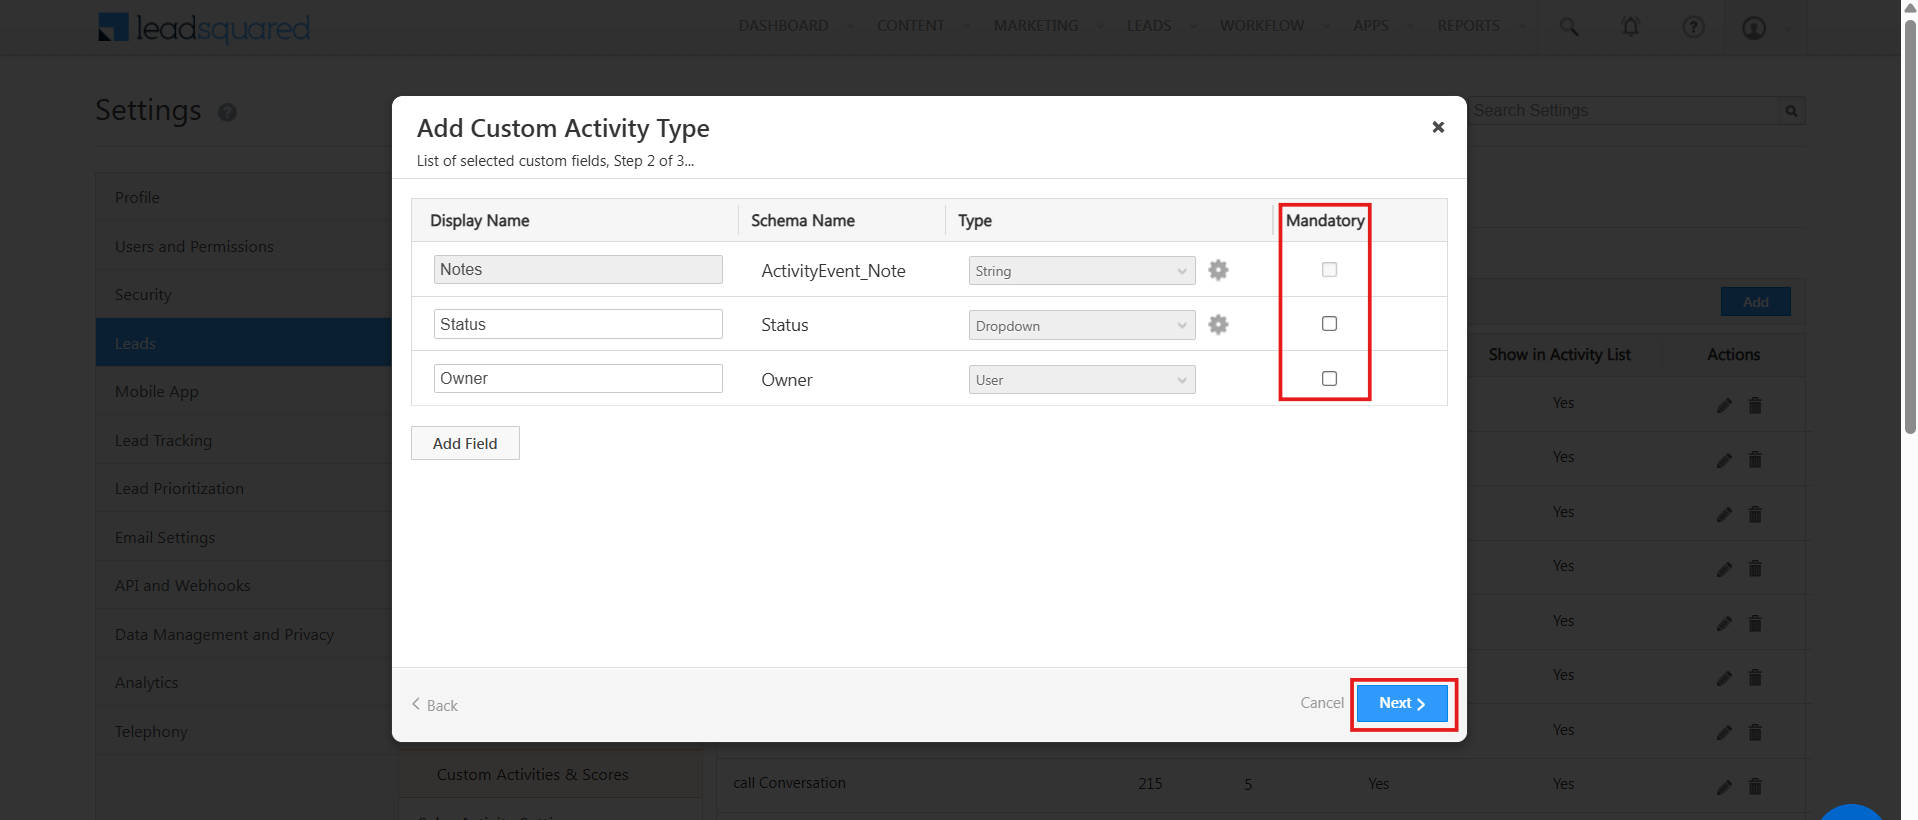Expand the CONTENT menu
Viewport: 1918px width, 820px height.
(923, 26)
